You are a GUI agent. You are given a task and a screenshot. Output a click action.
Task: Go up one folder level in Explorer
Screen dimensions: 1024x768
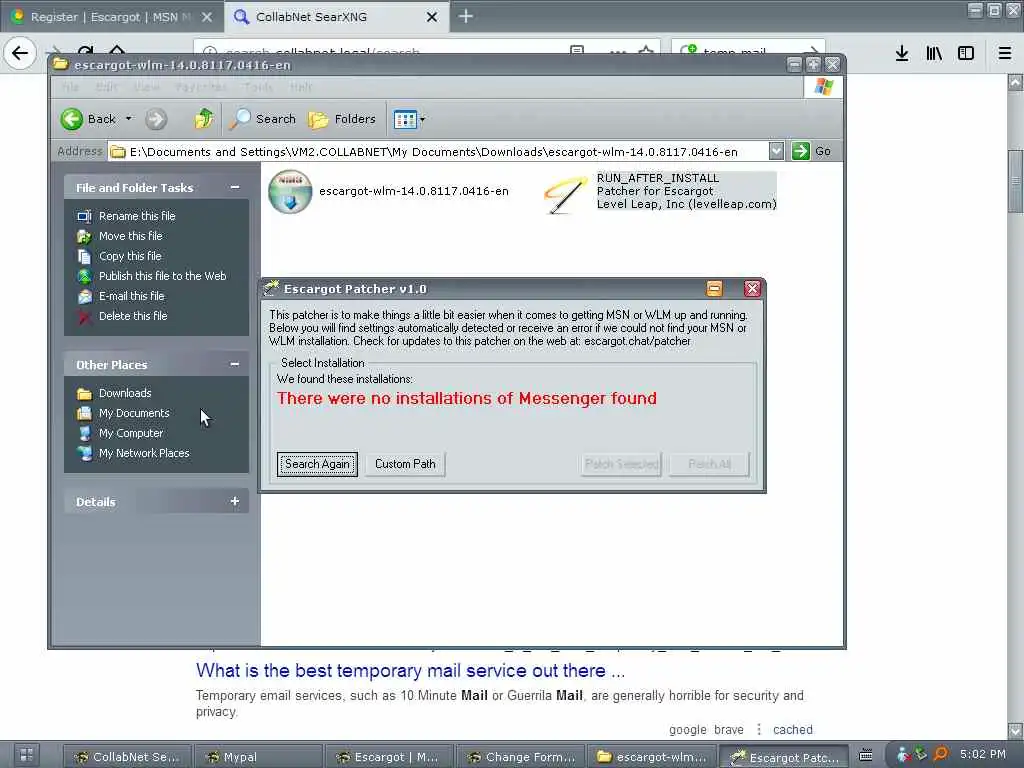204,119
